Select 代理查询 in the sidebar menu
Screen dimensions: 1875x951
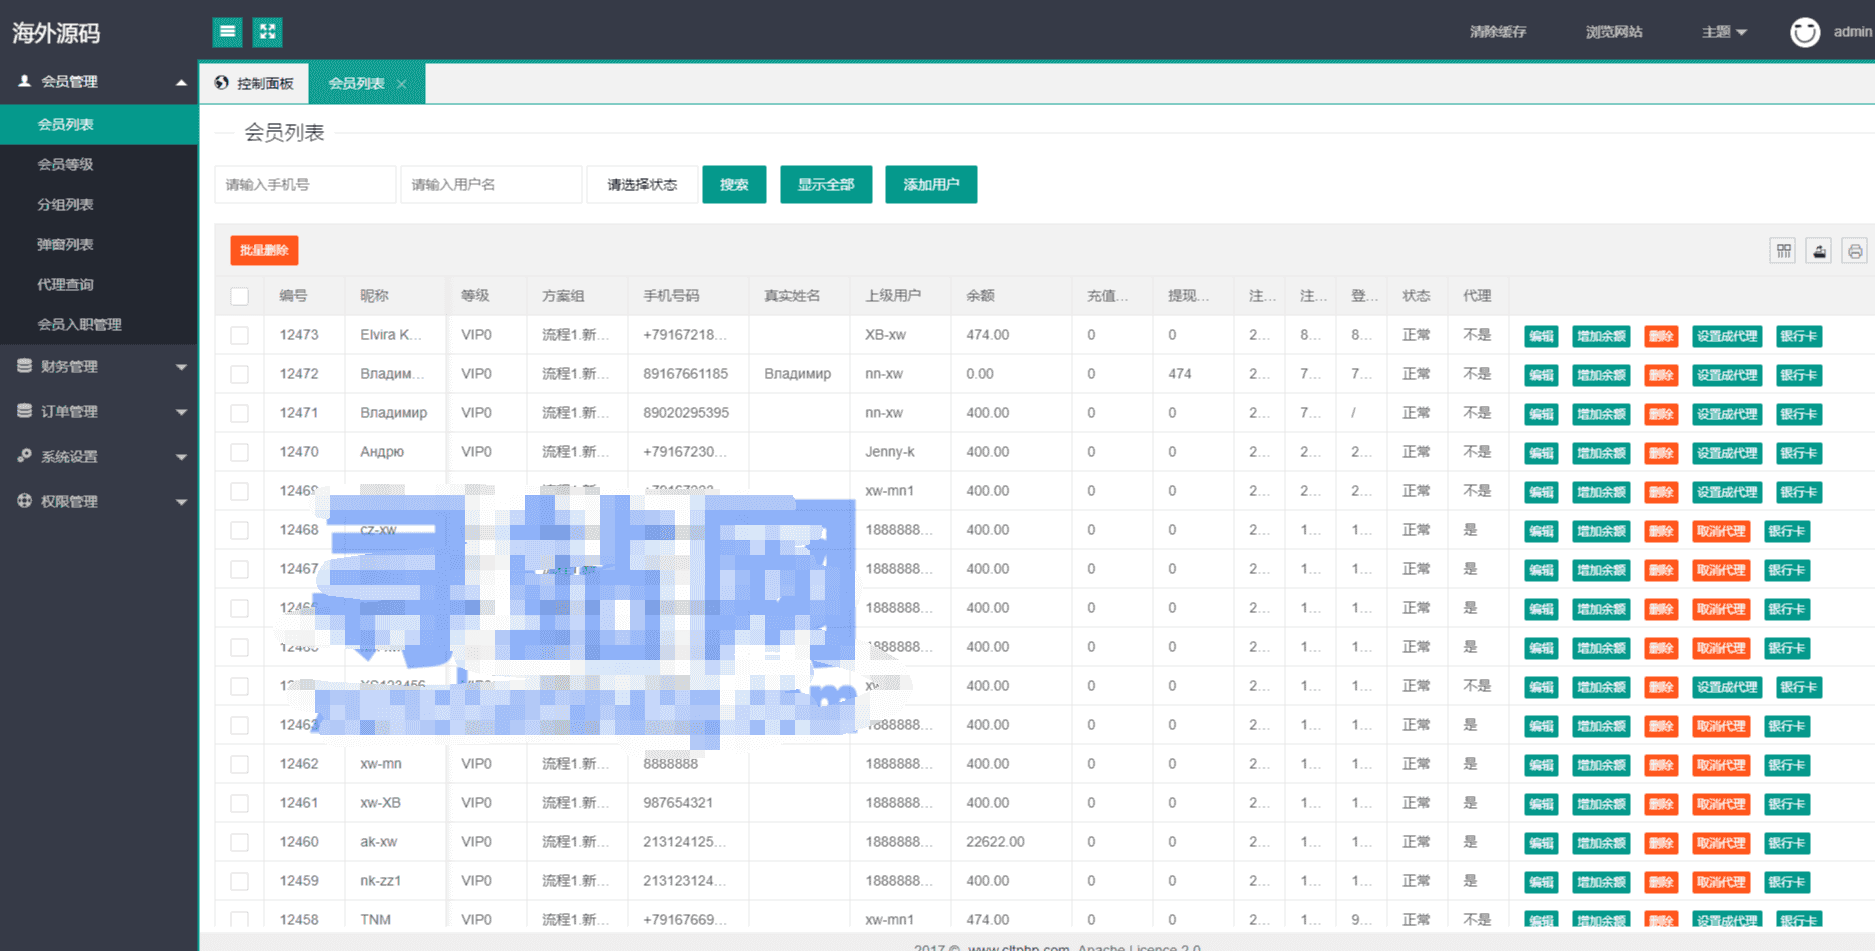[65, 284]
